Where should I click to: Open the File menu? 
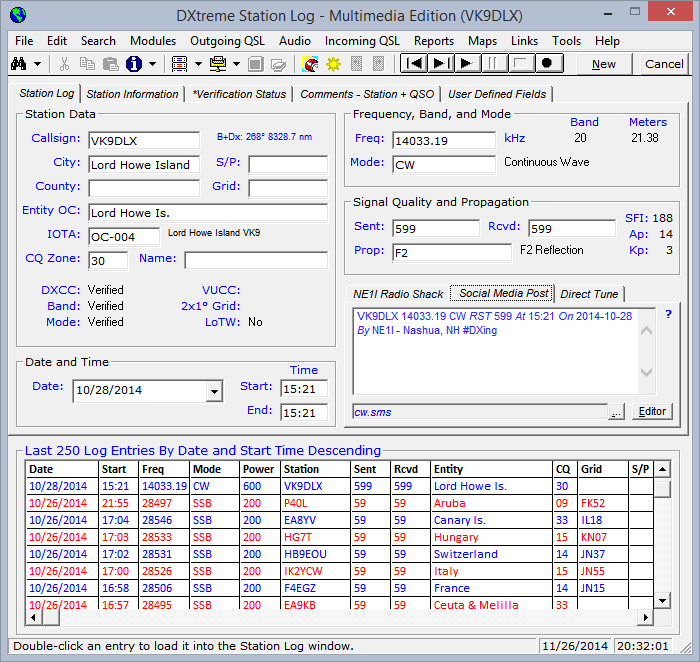[24, 41]
